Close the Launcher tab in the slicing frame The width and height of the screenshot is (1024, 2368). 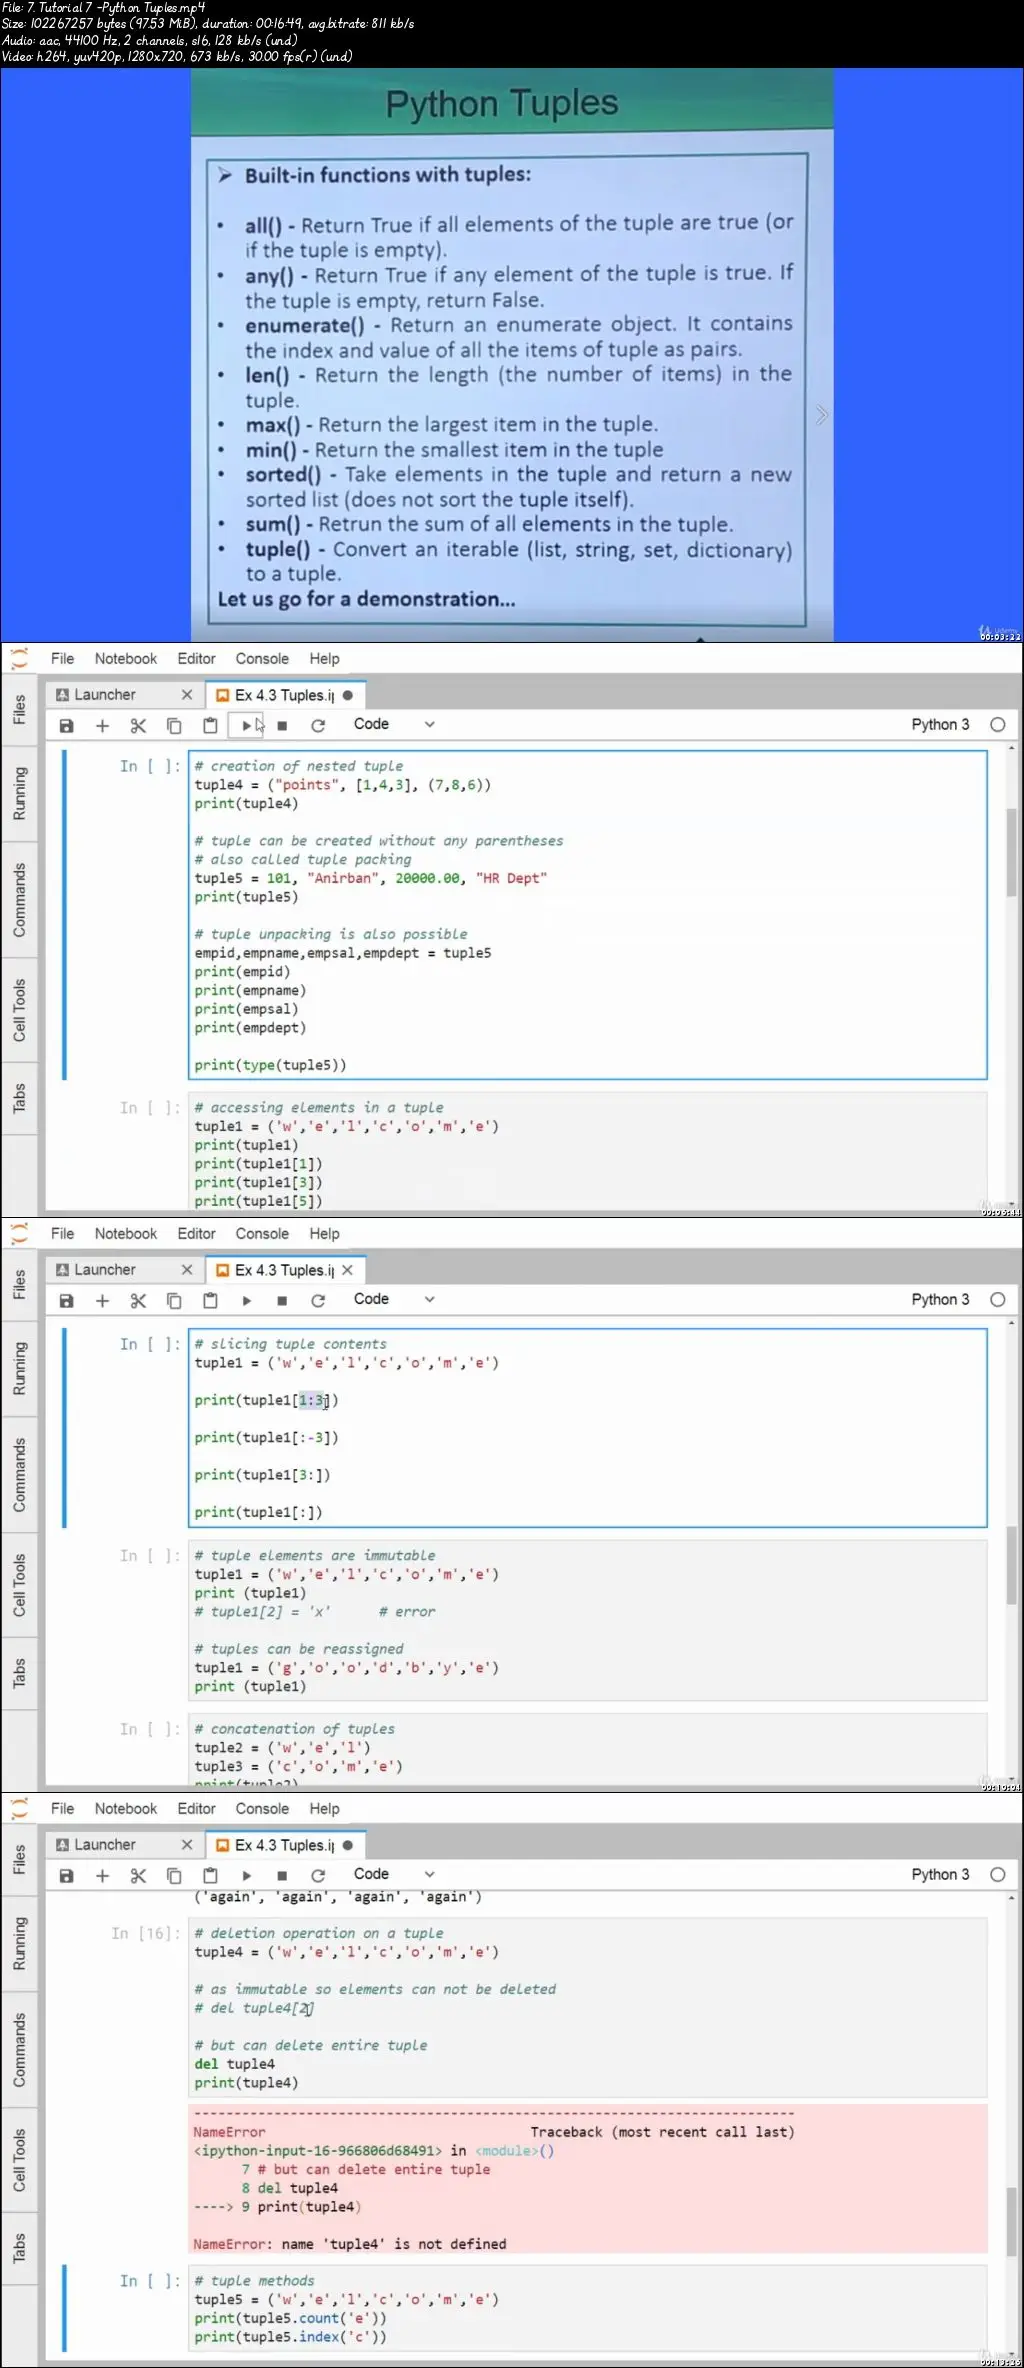click(x=187, y=1270)
